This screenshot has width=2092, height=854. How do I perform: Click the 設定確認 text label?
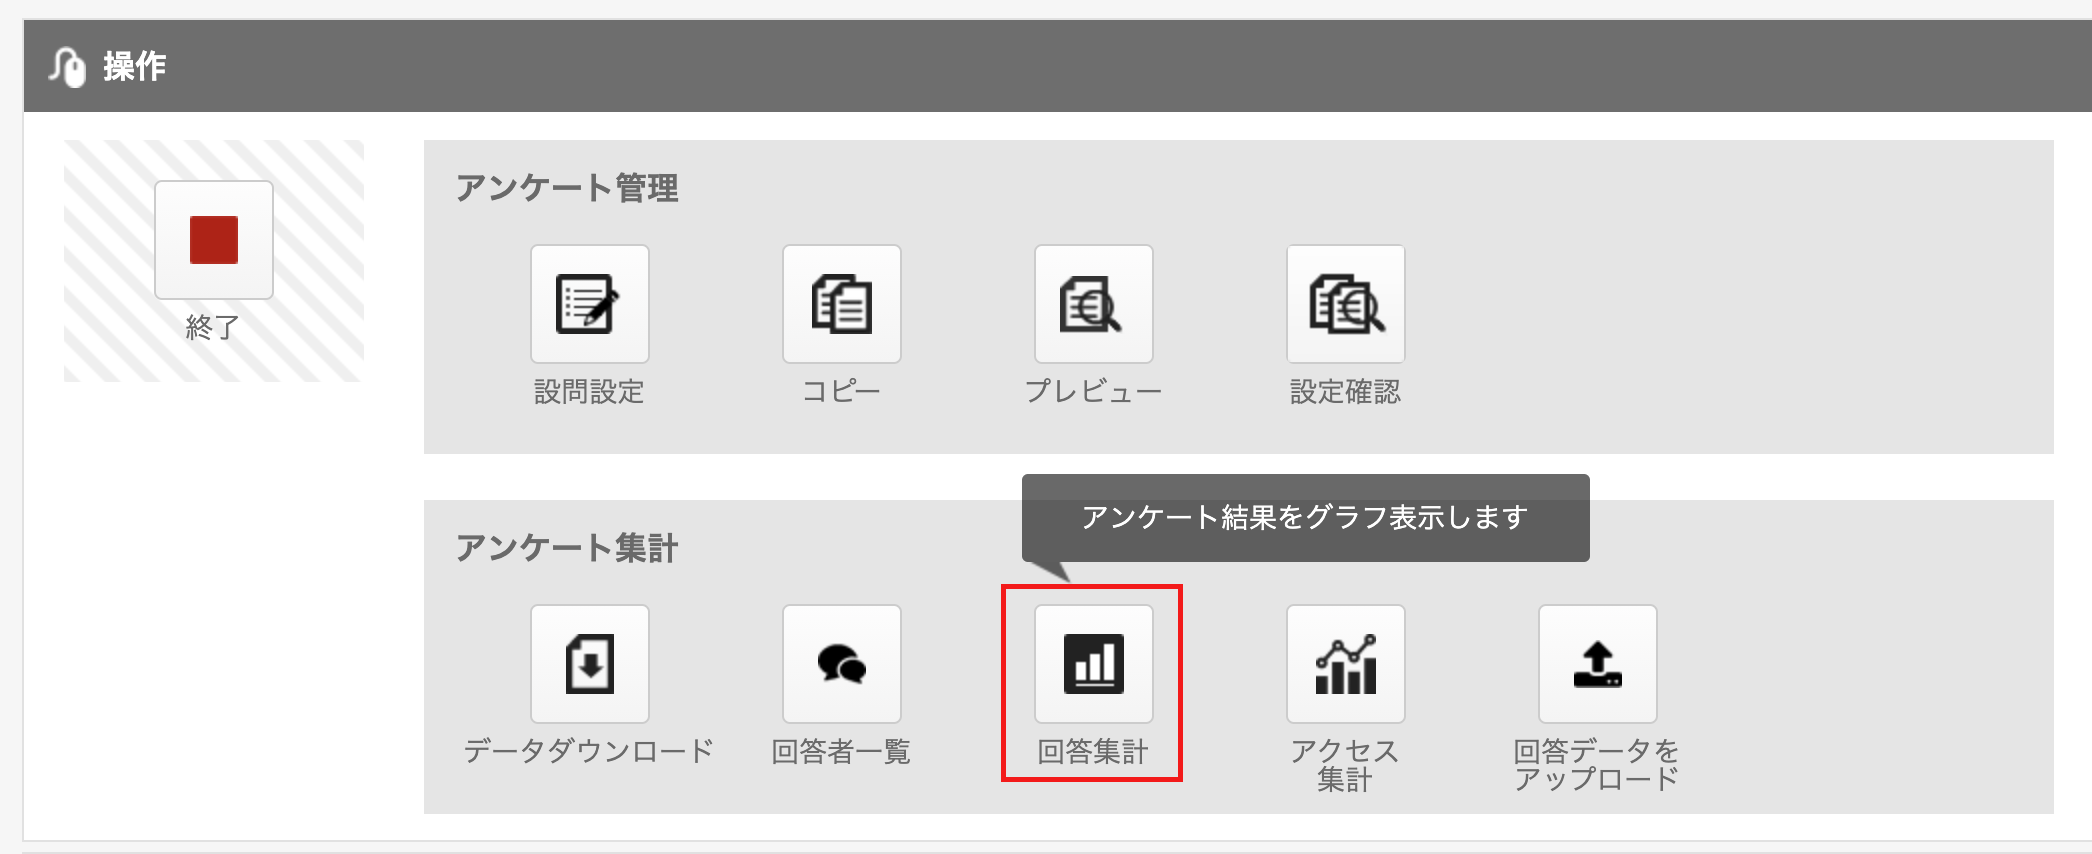(x=1345, y=391)
